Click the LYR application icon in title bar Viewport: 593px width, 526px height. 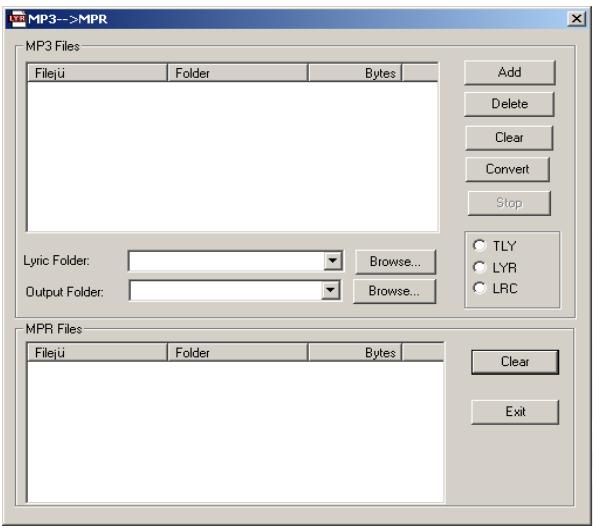17,19
